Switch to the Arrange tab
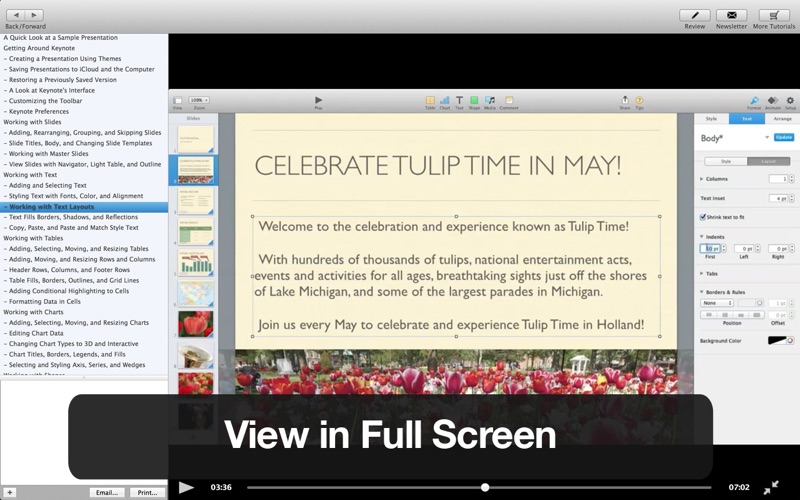The image size is (800, 500). pyautogui.click(x=782, y=119)
